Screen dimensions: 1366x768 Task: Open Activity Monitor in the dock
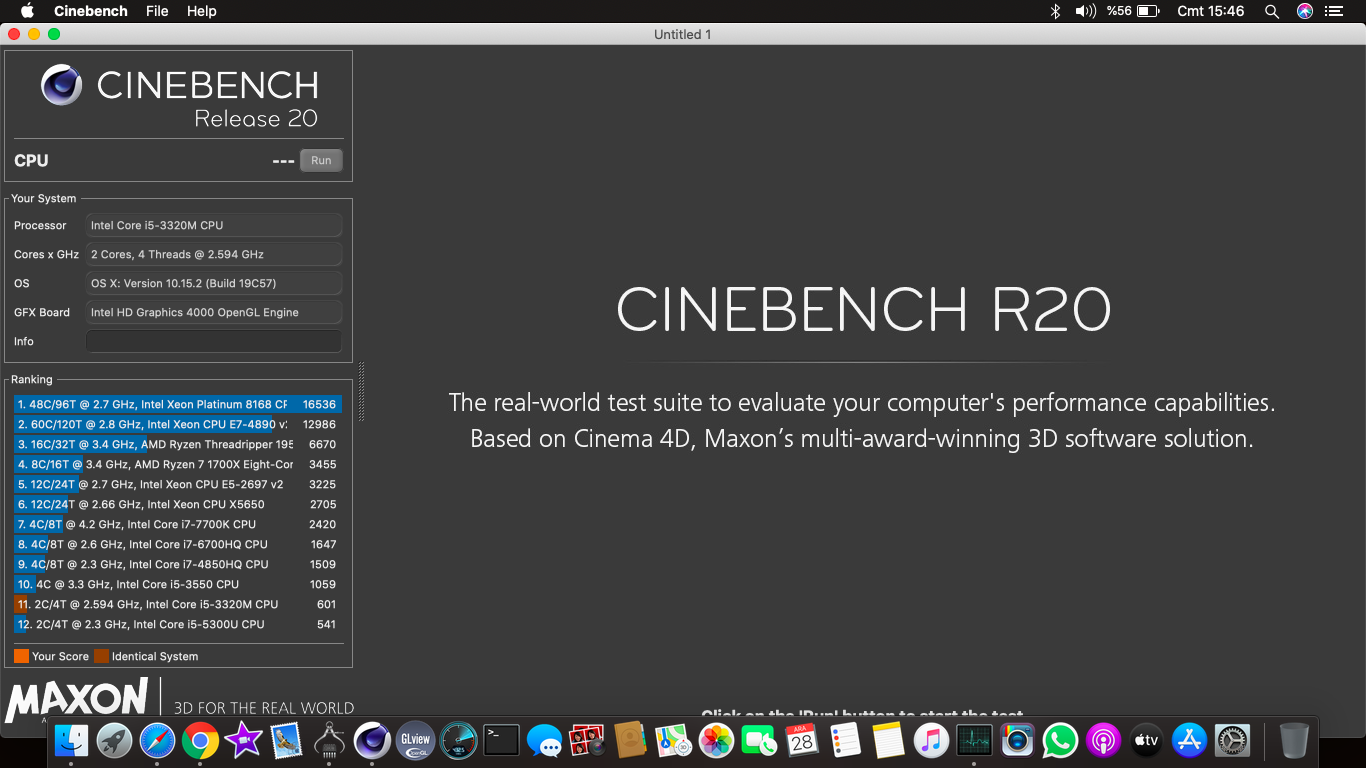[x=974, y=740]
